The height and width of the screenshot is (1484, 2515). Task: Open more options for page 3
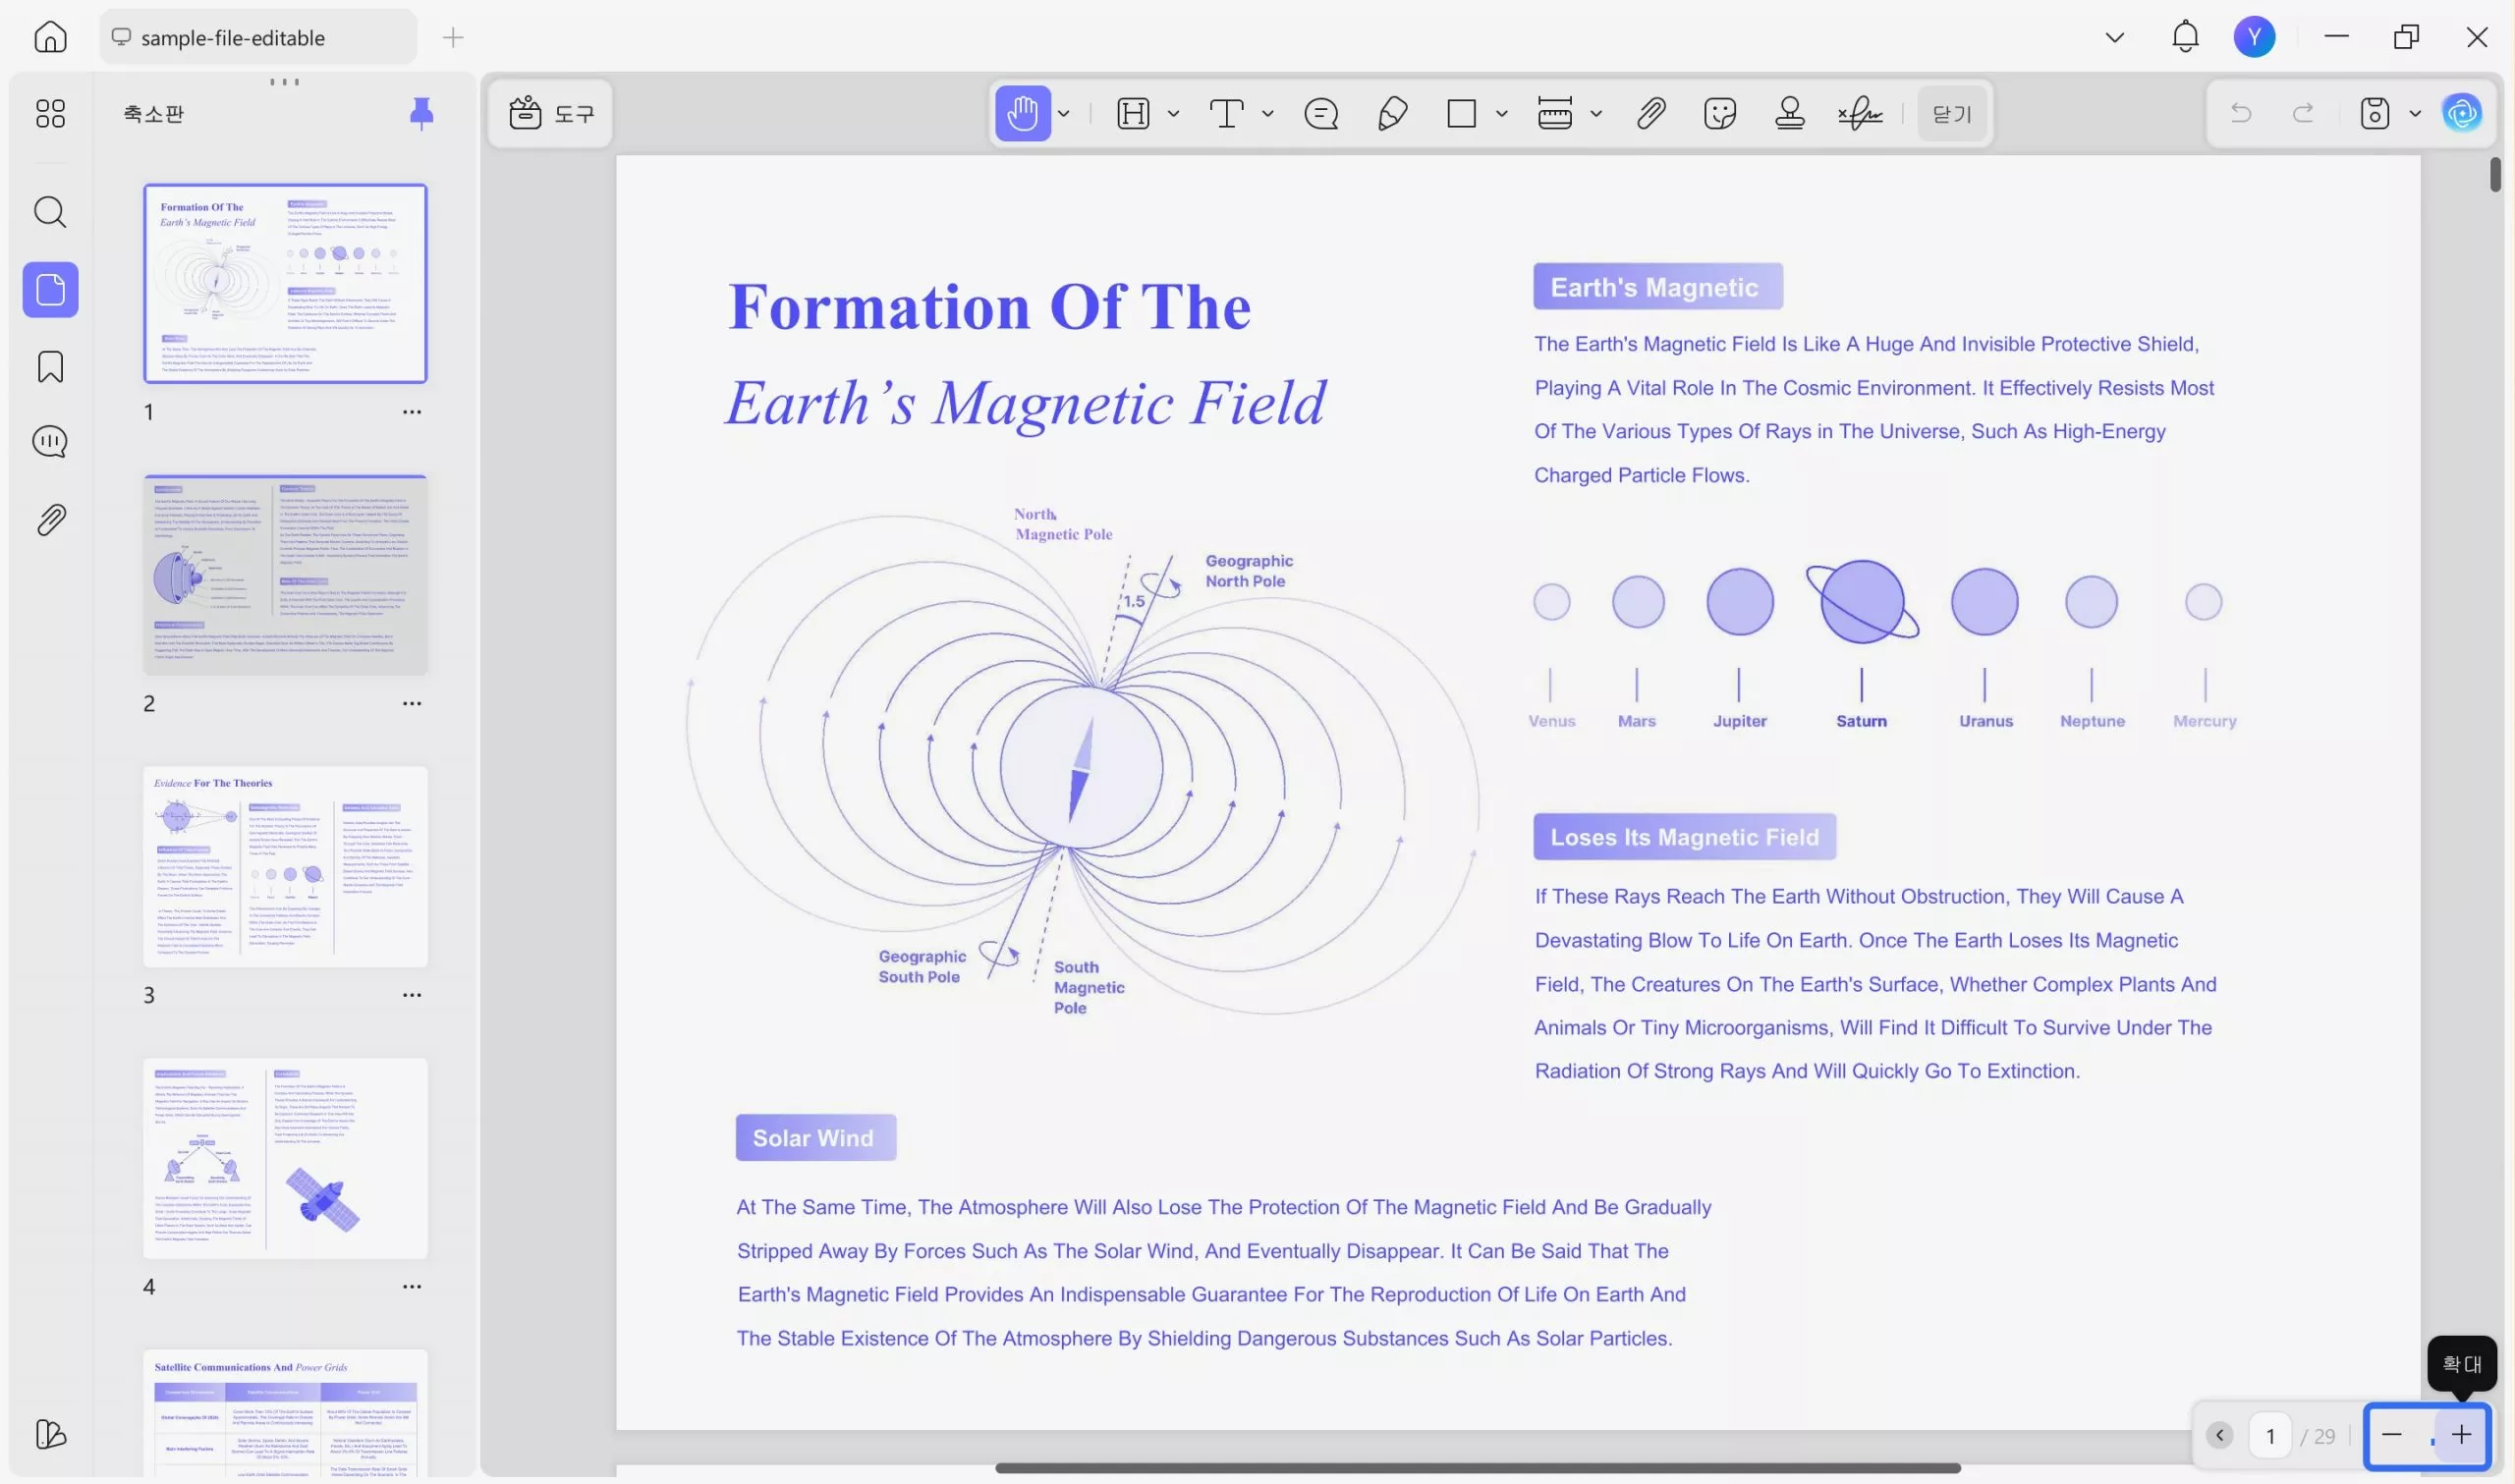click(x=411, y=995)
